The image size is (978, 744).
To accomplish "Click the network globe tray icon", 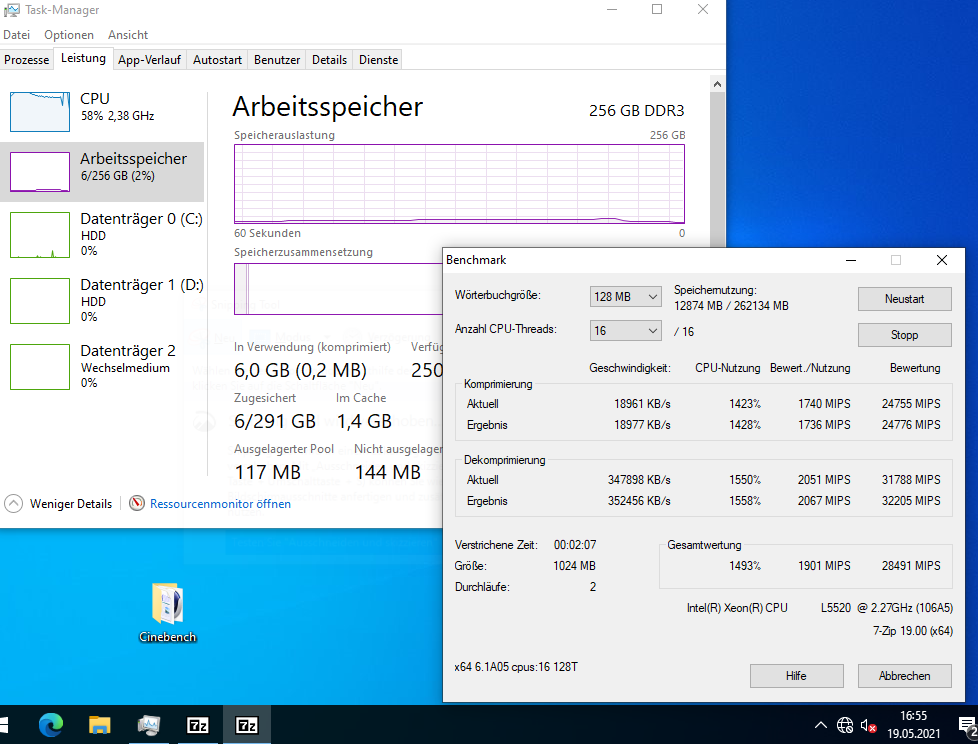I will point(845,725).
